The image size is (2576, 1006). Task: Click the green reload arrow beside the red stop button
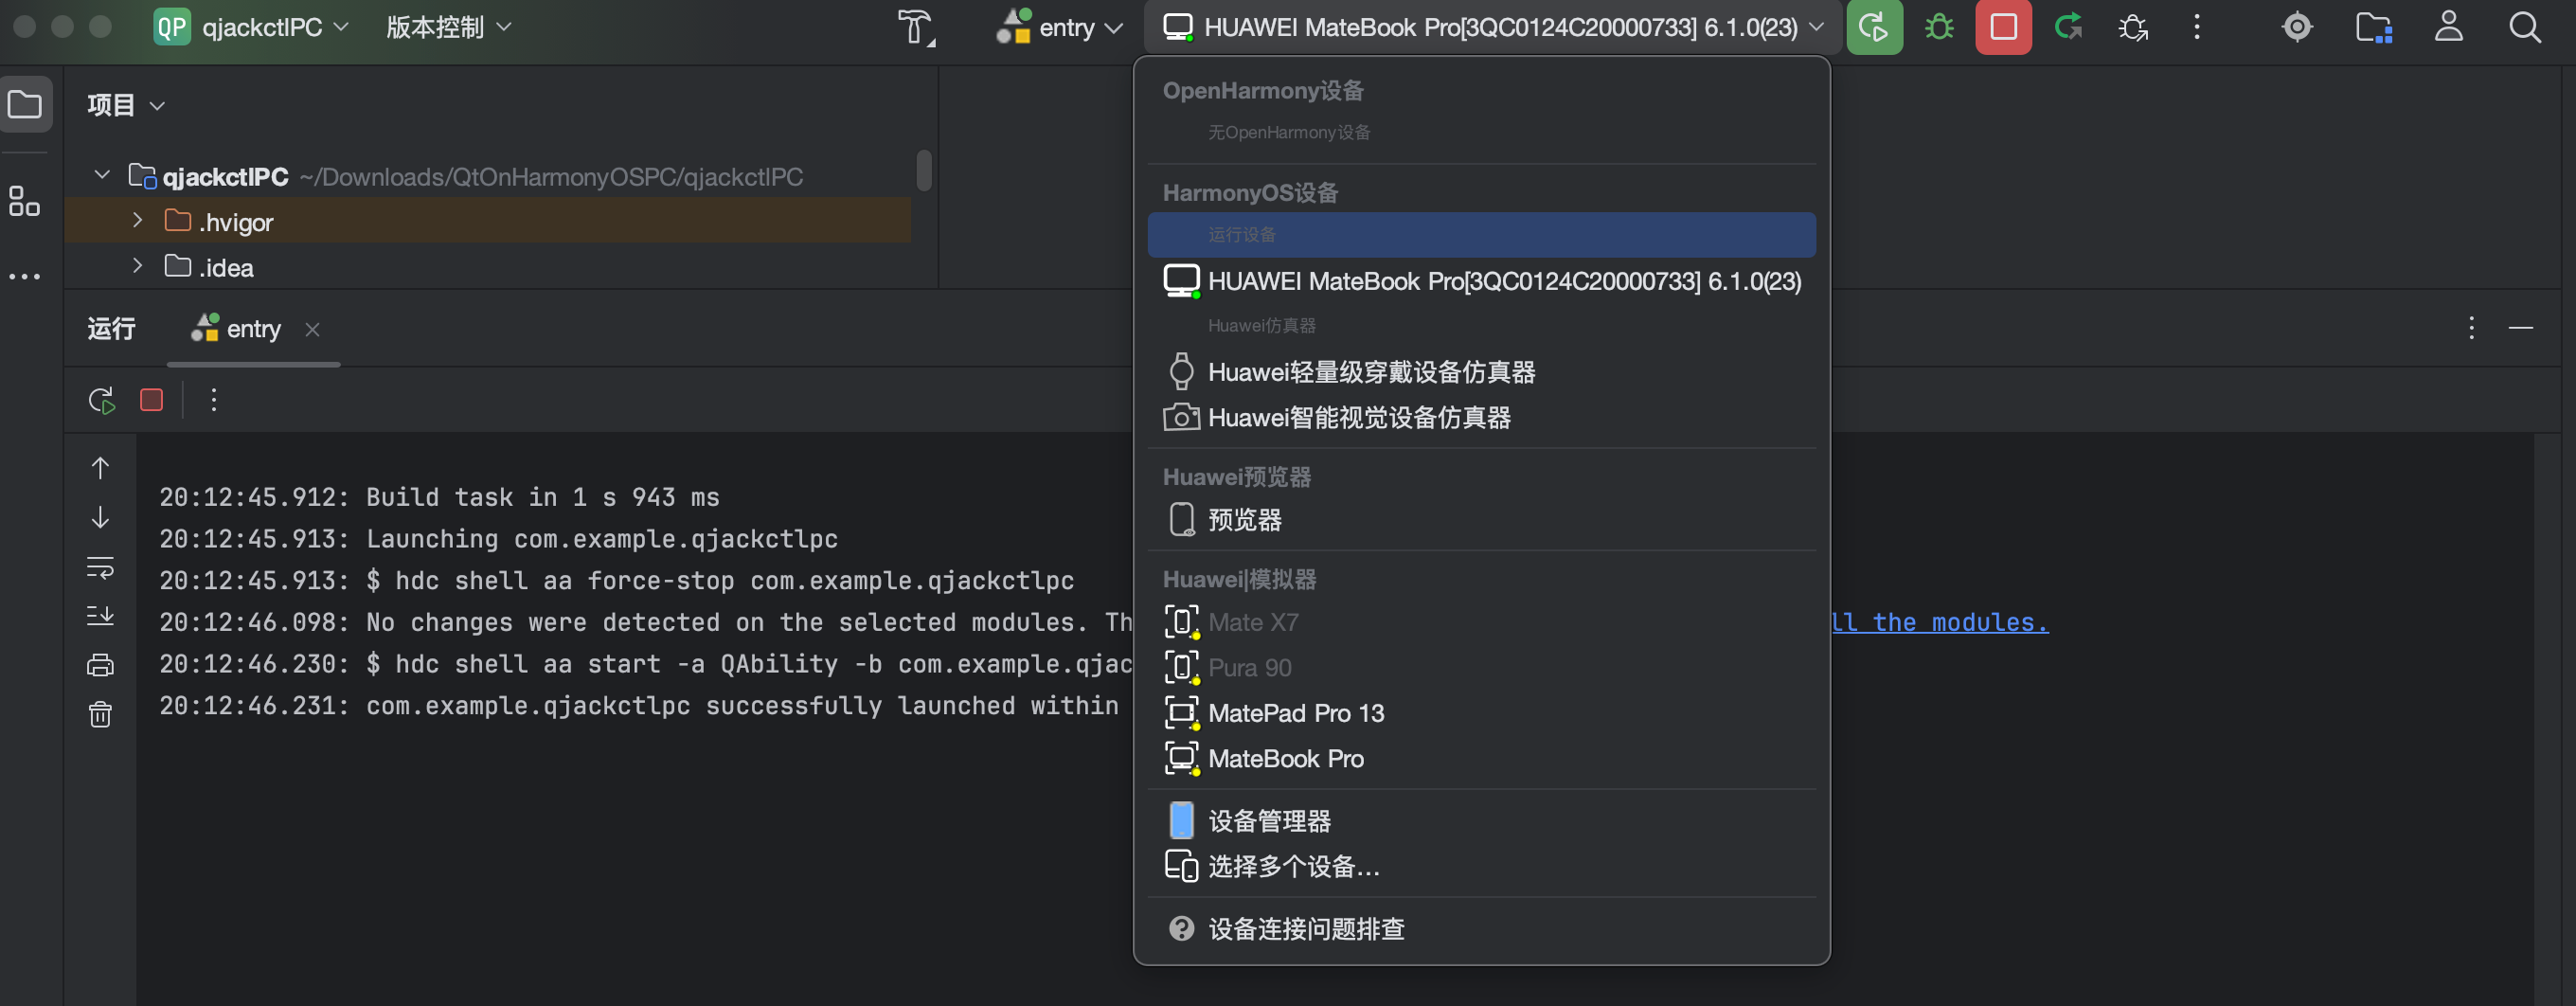pos(2068,27)
